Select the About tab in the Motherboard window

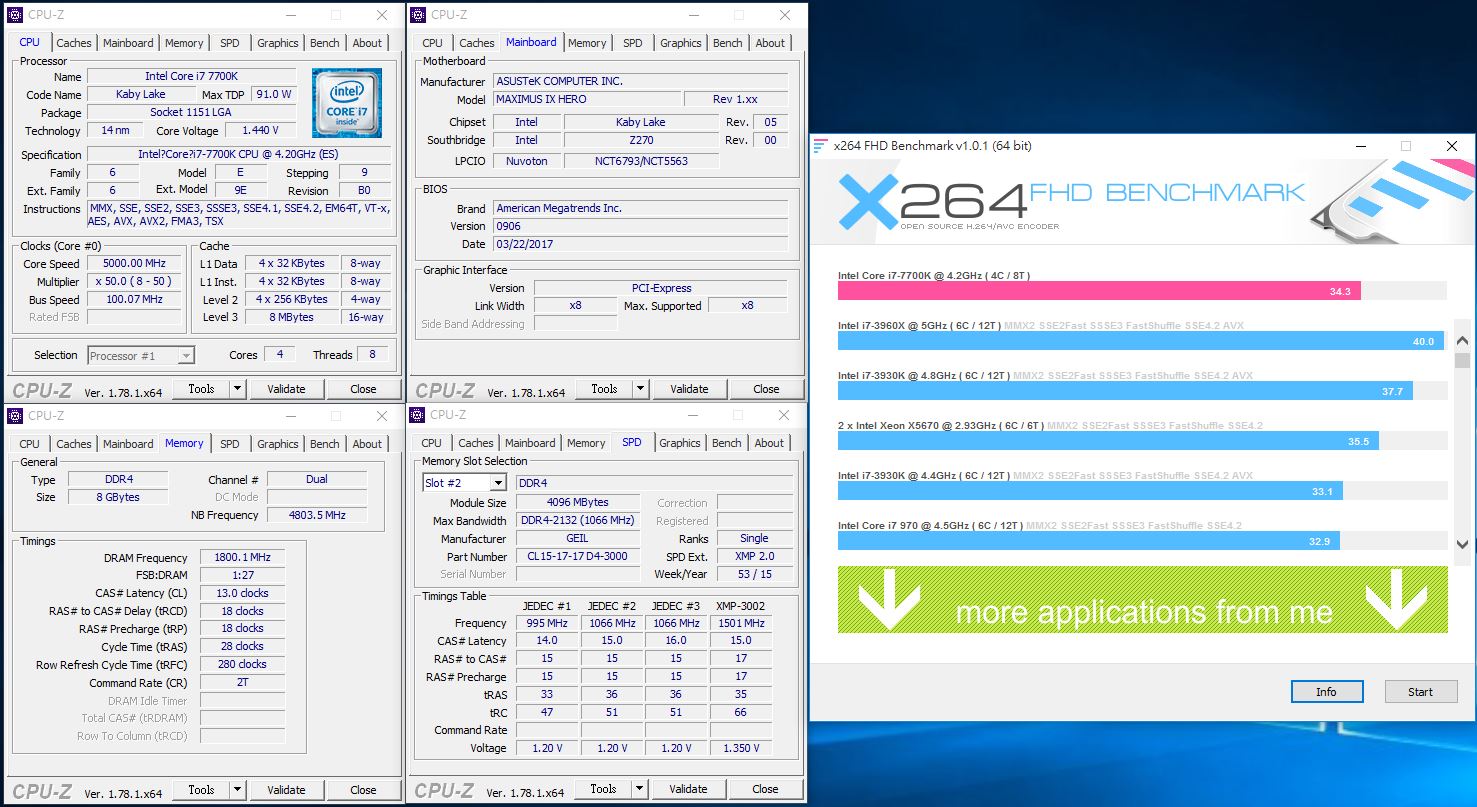coord(770,43)
